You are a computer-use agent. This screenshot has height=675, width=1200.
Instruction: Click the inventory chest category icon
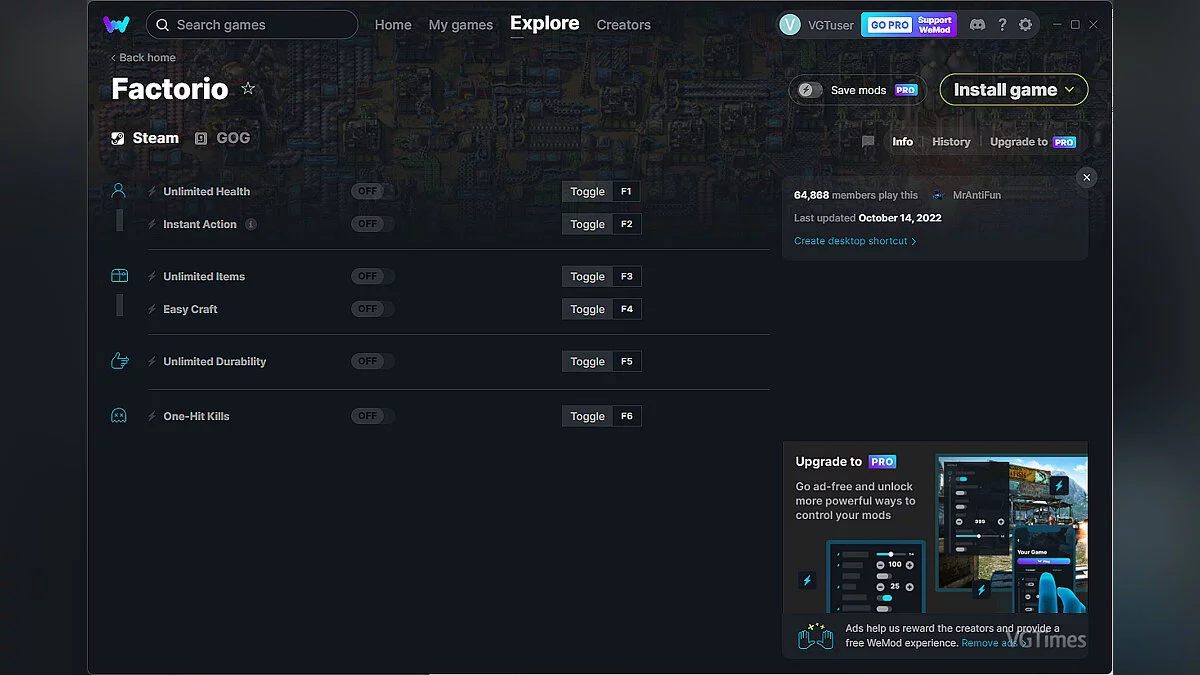(x=119, y=276)
